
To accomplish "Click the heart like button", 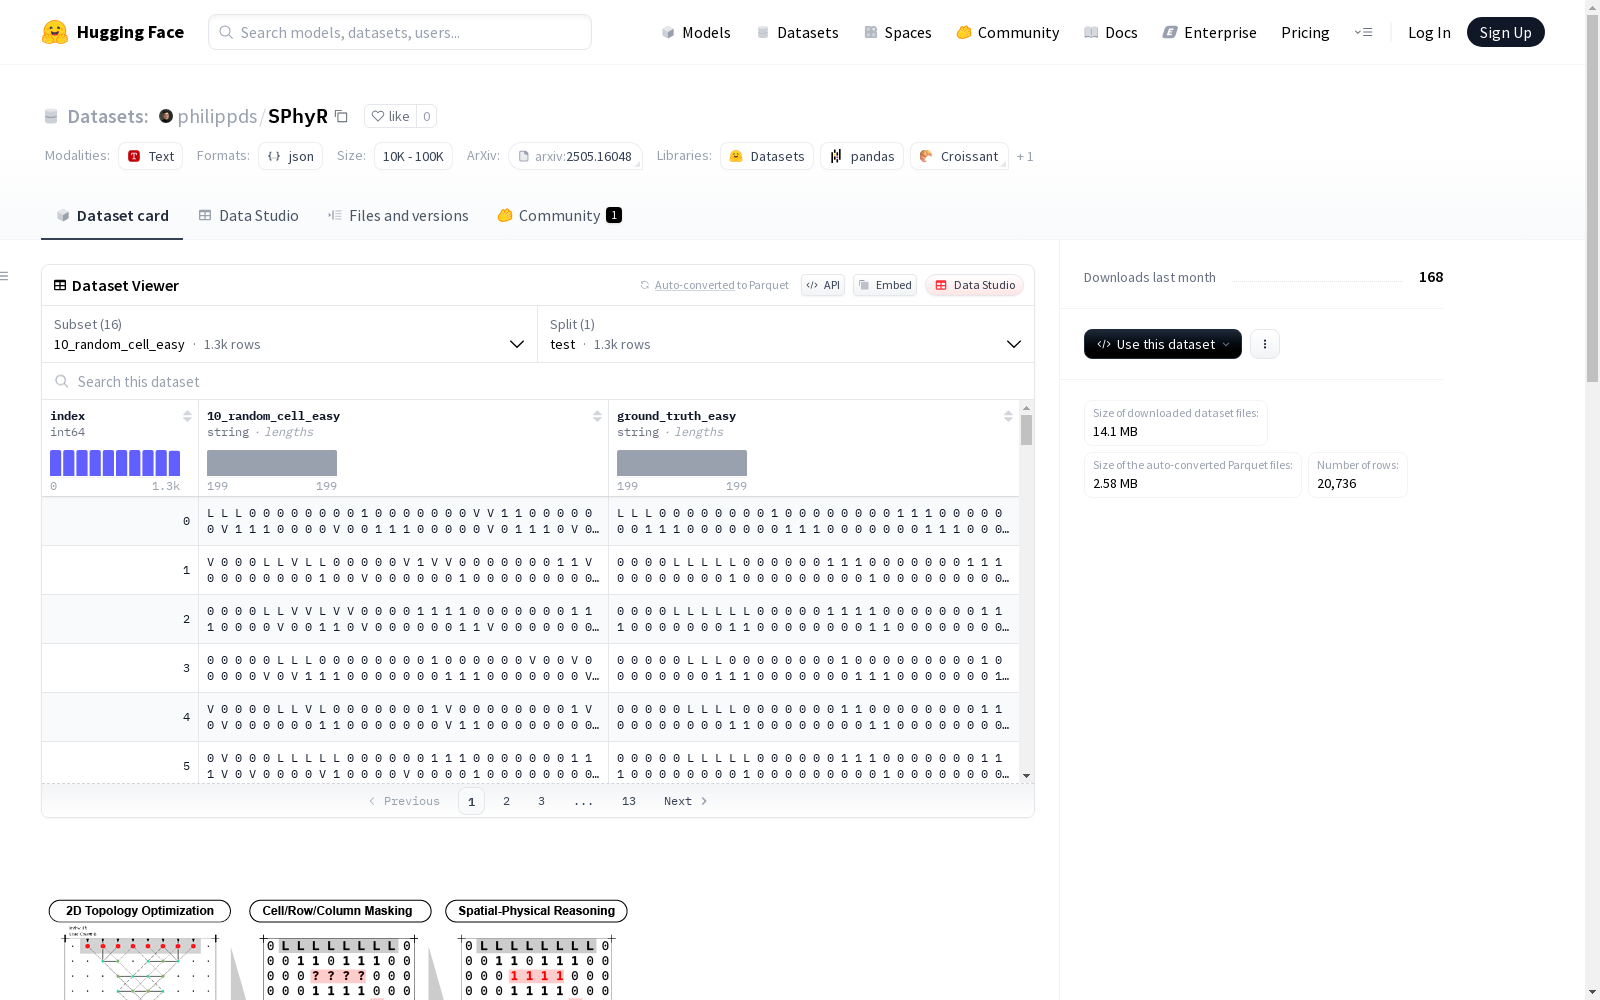I will (x=390, y=116).
